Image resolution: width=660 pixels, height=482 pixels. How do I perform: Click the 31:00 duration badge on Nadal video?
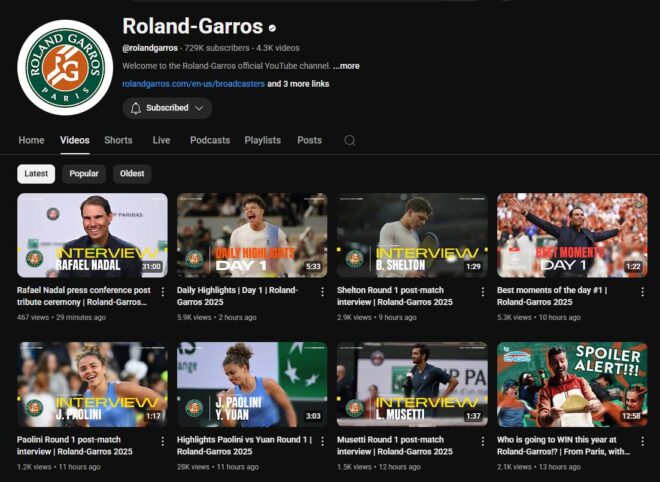pyautogui.click(x=152, y=266)
